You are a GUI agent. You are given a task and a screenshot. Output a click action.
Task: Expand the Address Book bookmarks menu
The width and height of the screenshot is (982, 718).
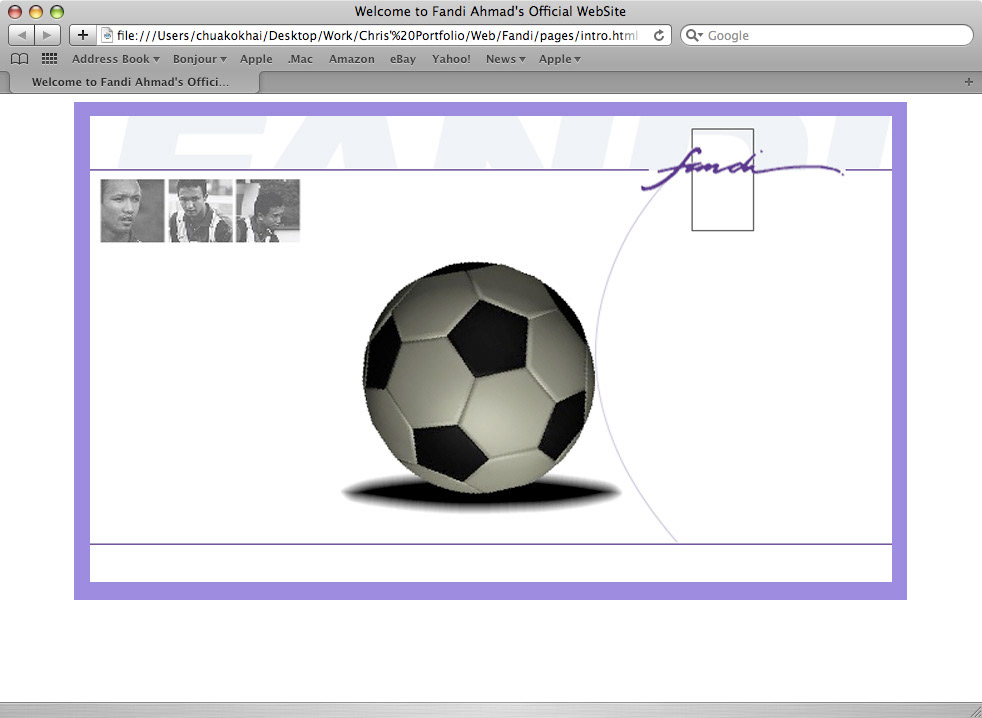point(116,59)
